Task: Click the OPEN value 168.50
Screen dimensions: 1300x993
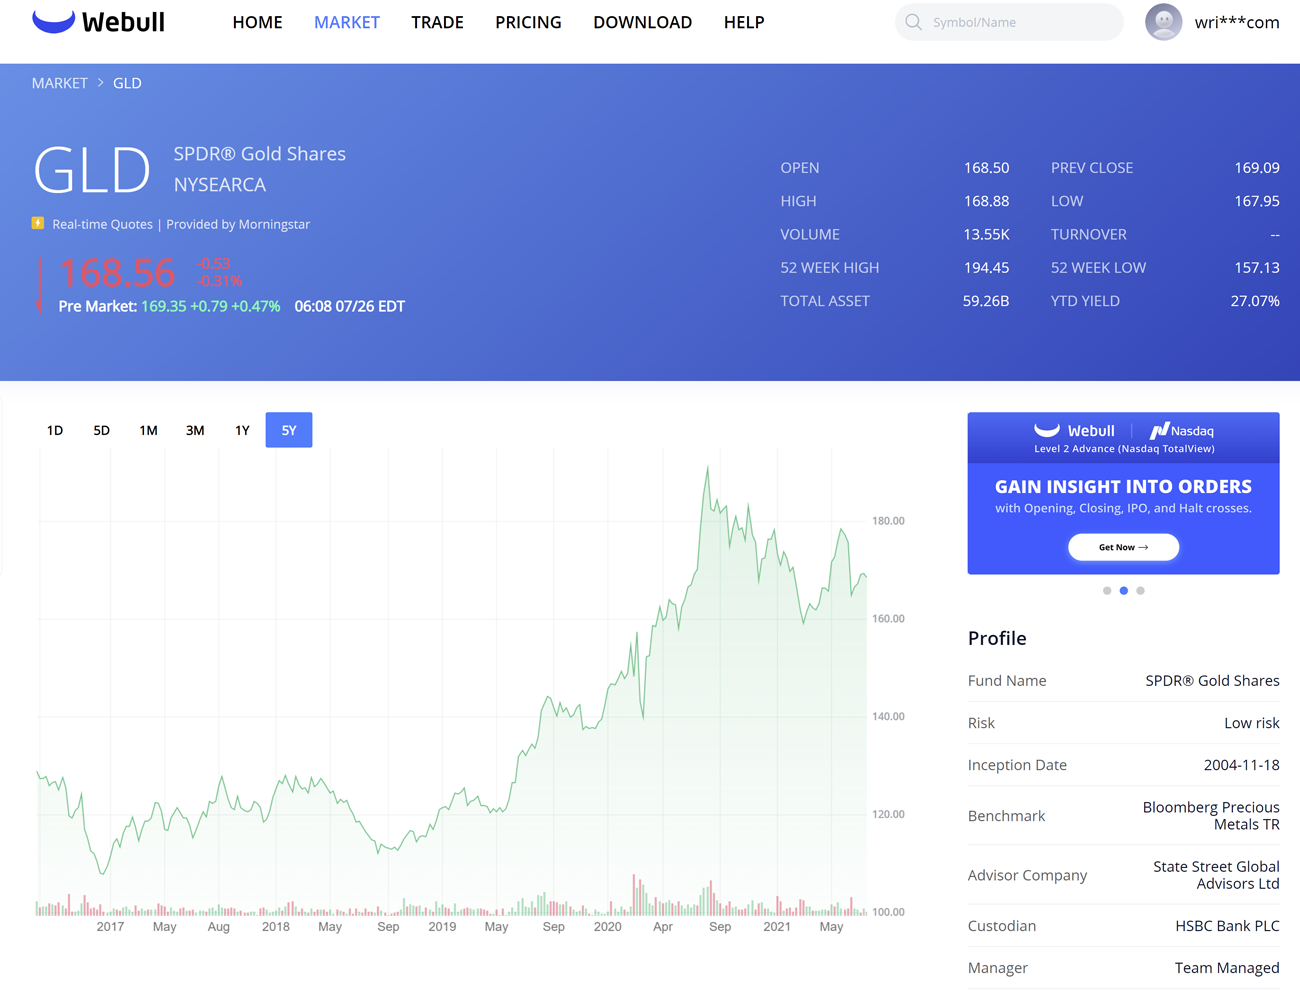Action: tap(986, 168)
